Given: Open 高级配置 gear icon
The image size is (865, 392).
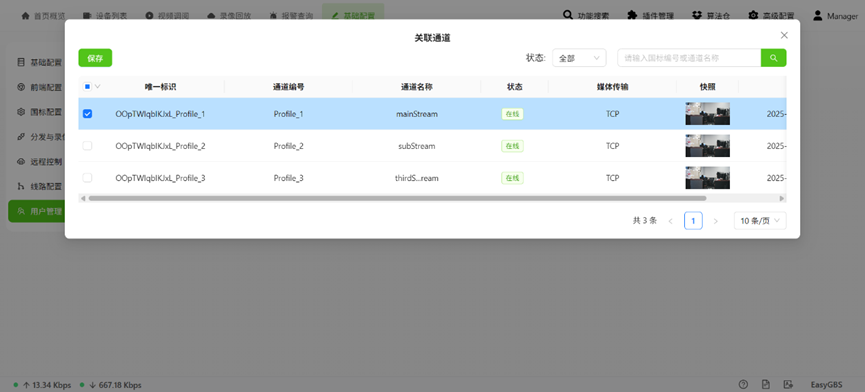Looking at the screenshot, I should [x=753, y=15].
